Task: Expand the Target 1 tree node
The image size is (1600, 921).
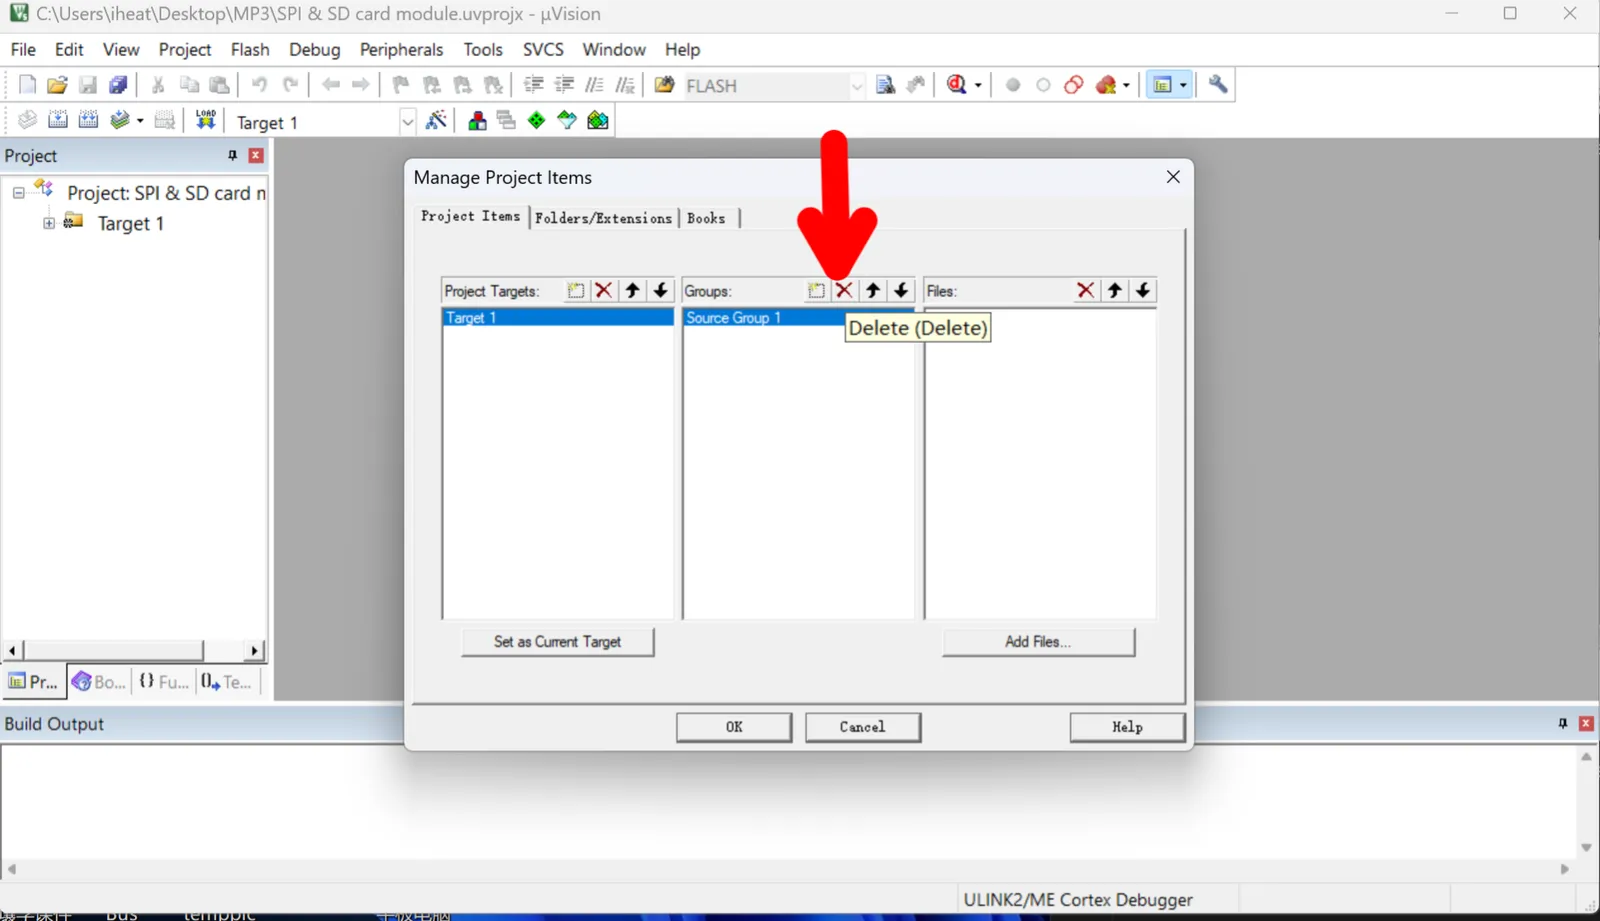Action: click(49, 223)
